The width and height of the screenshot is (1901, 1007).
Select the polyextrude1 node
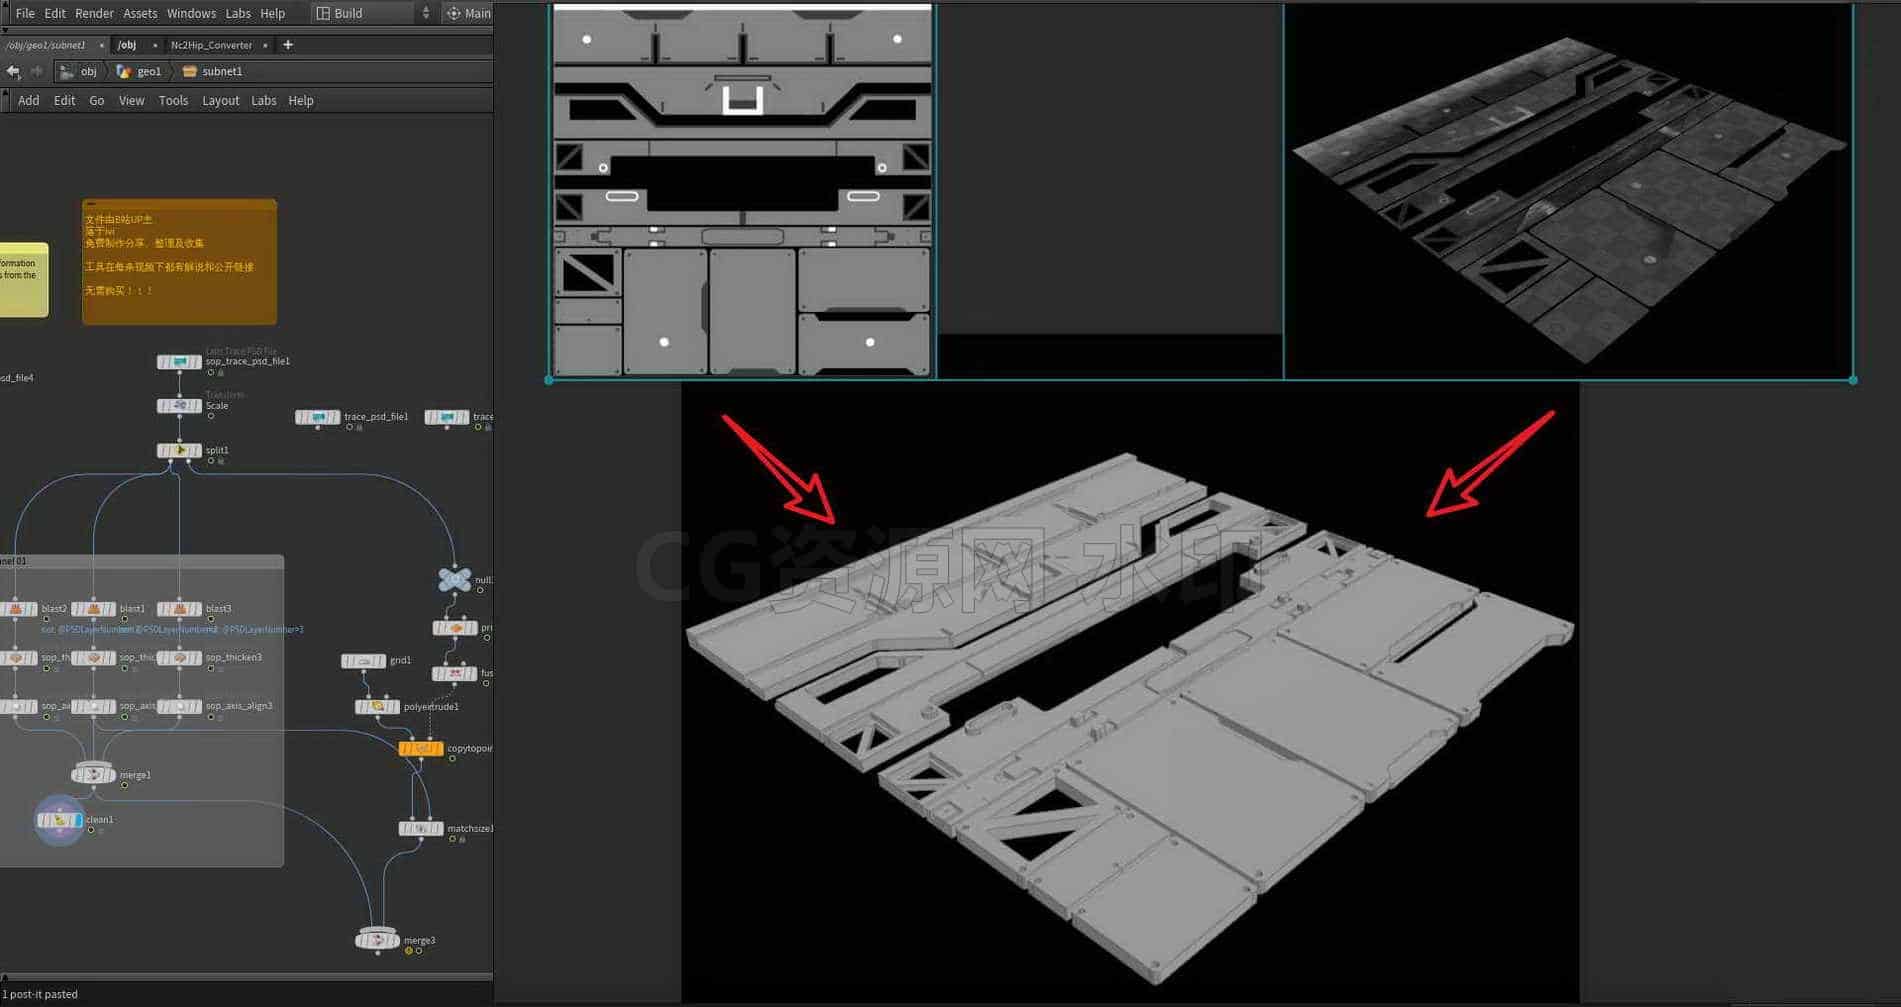point(378,707)
